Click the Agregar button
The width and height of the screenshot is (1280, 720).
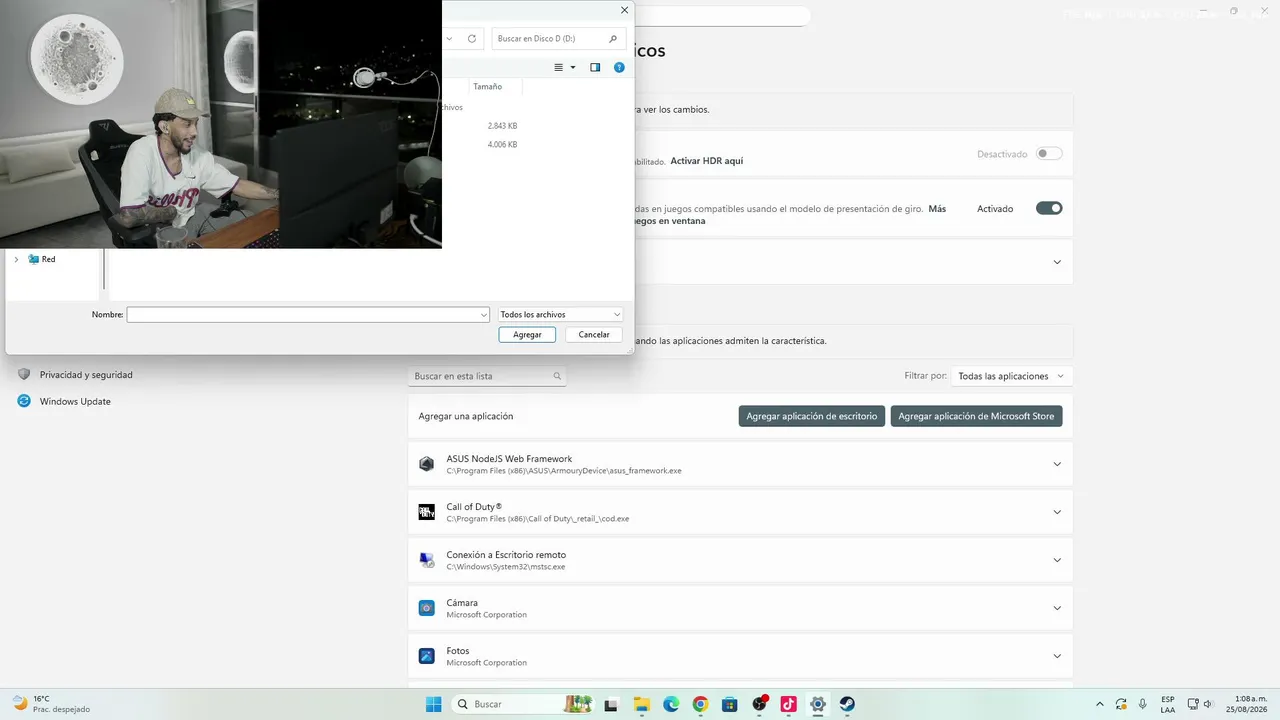tap(527, 334)
